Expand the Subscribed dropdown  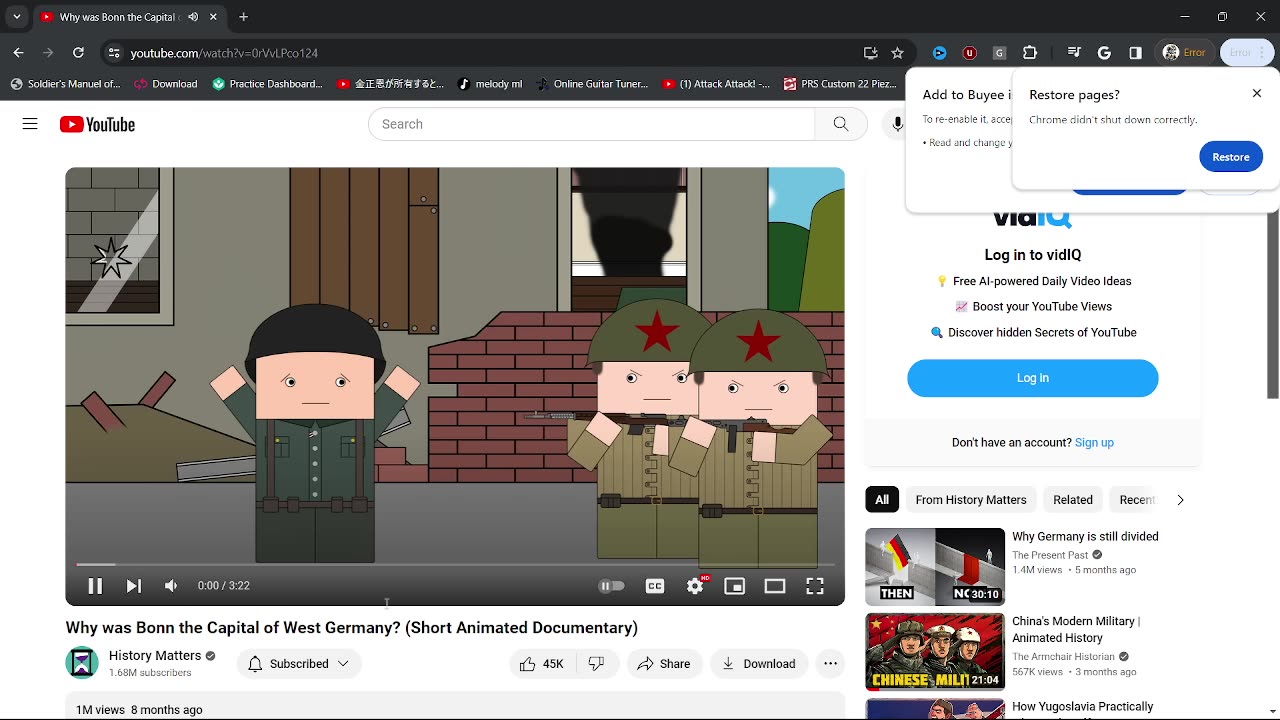pos(299,664)
